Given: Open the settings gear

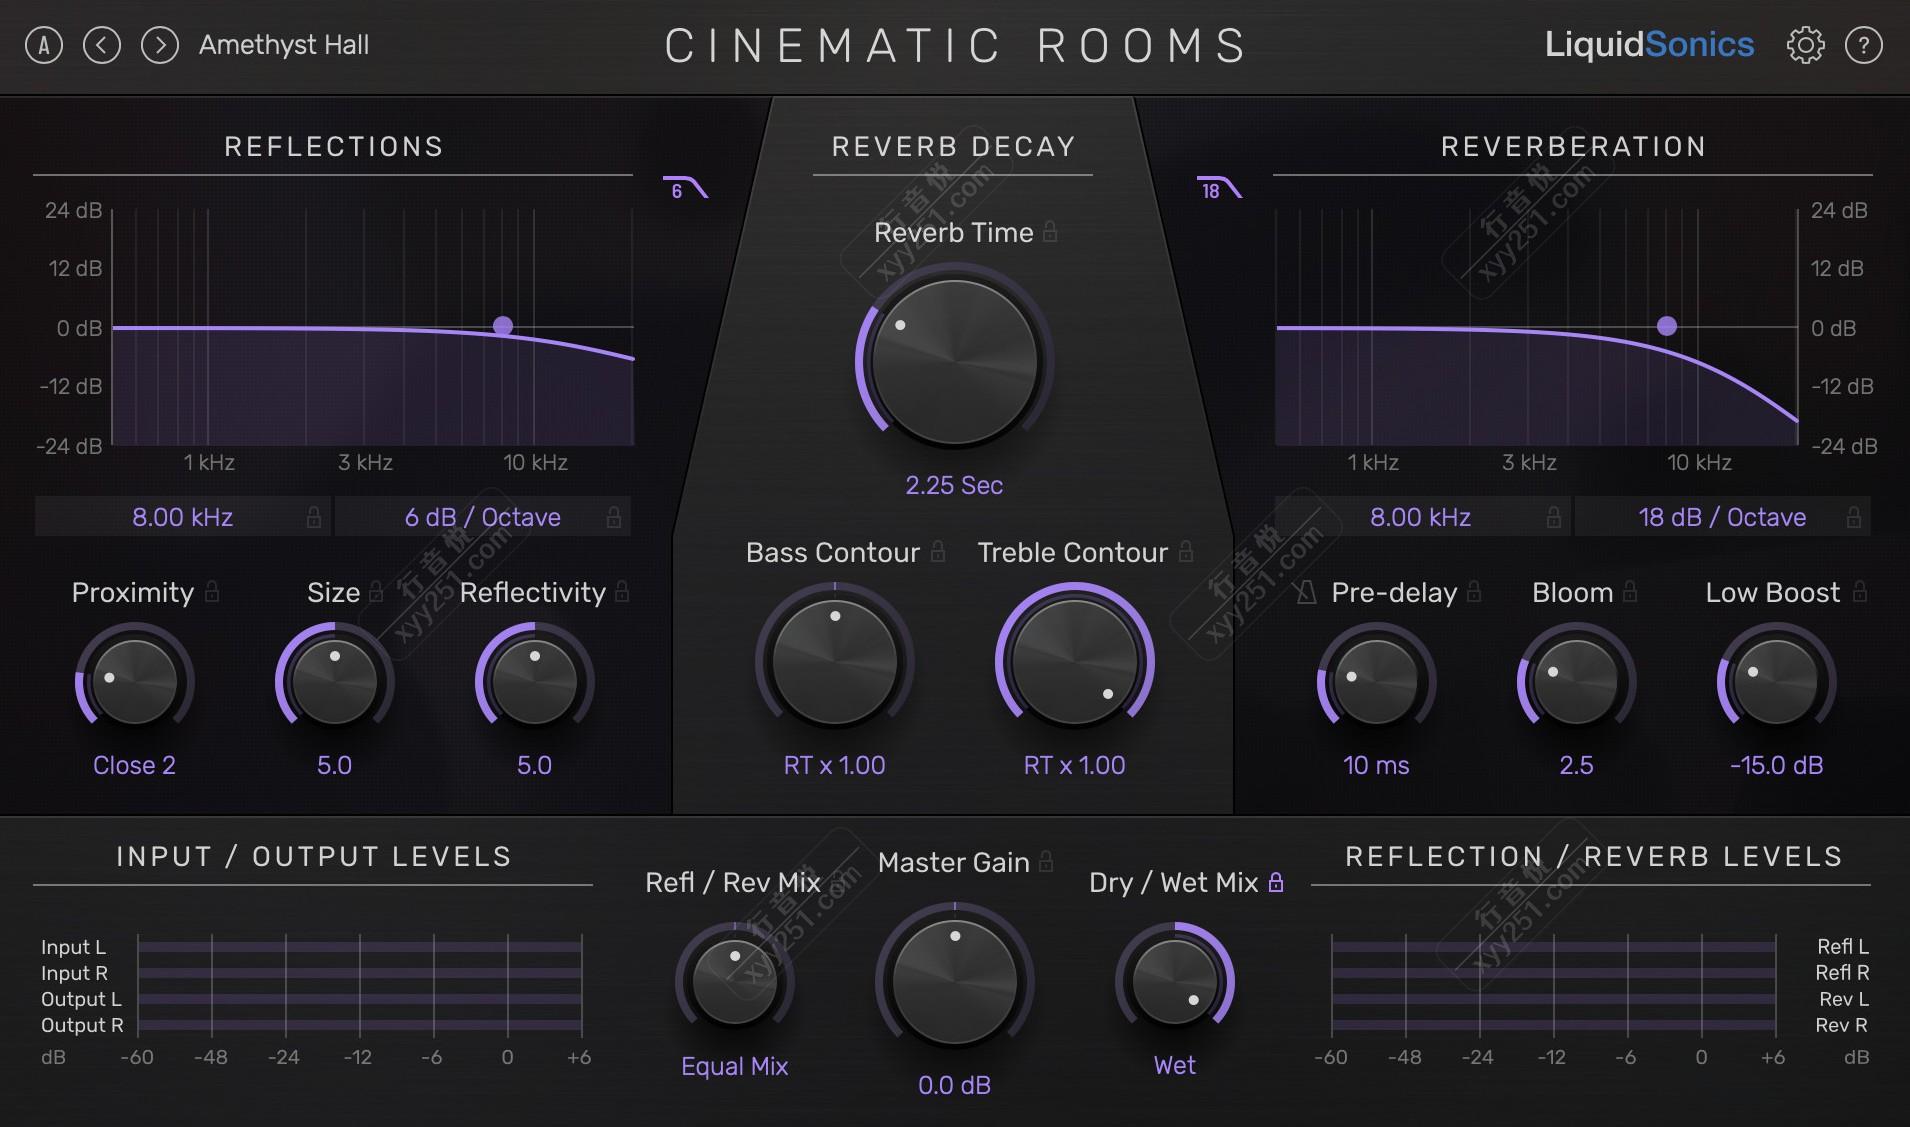Looking at the screenshot, I should click(x=1806, y=45).
